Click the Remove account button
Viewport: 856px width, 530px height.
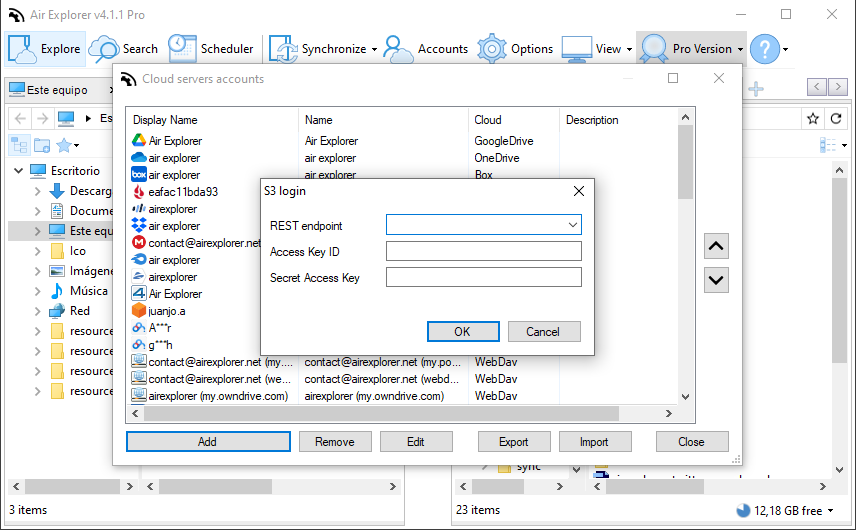tap(335, 442)
